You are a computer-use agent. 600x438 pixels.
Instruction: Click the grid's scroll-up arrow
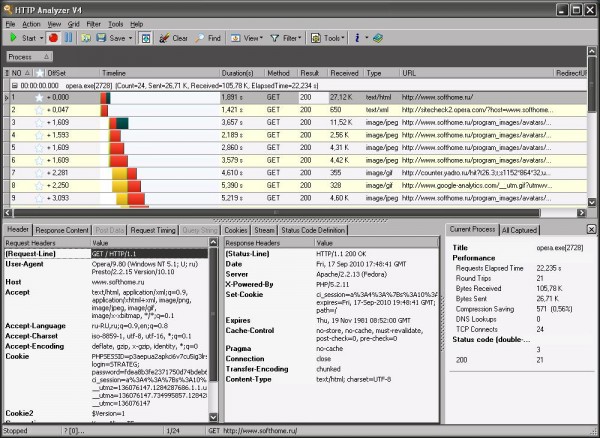pos(592,51)
